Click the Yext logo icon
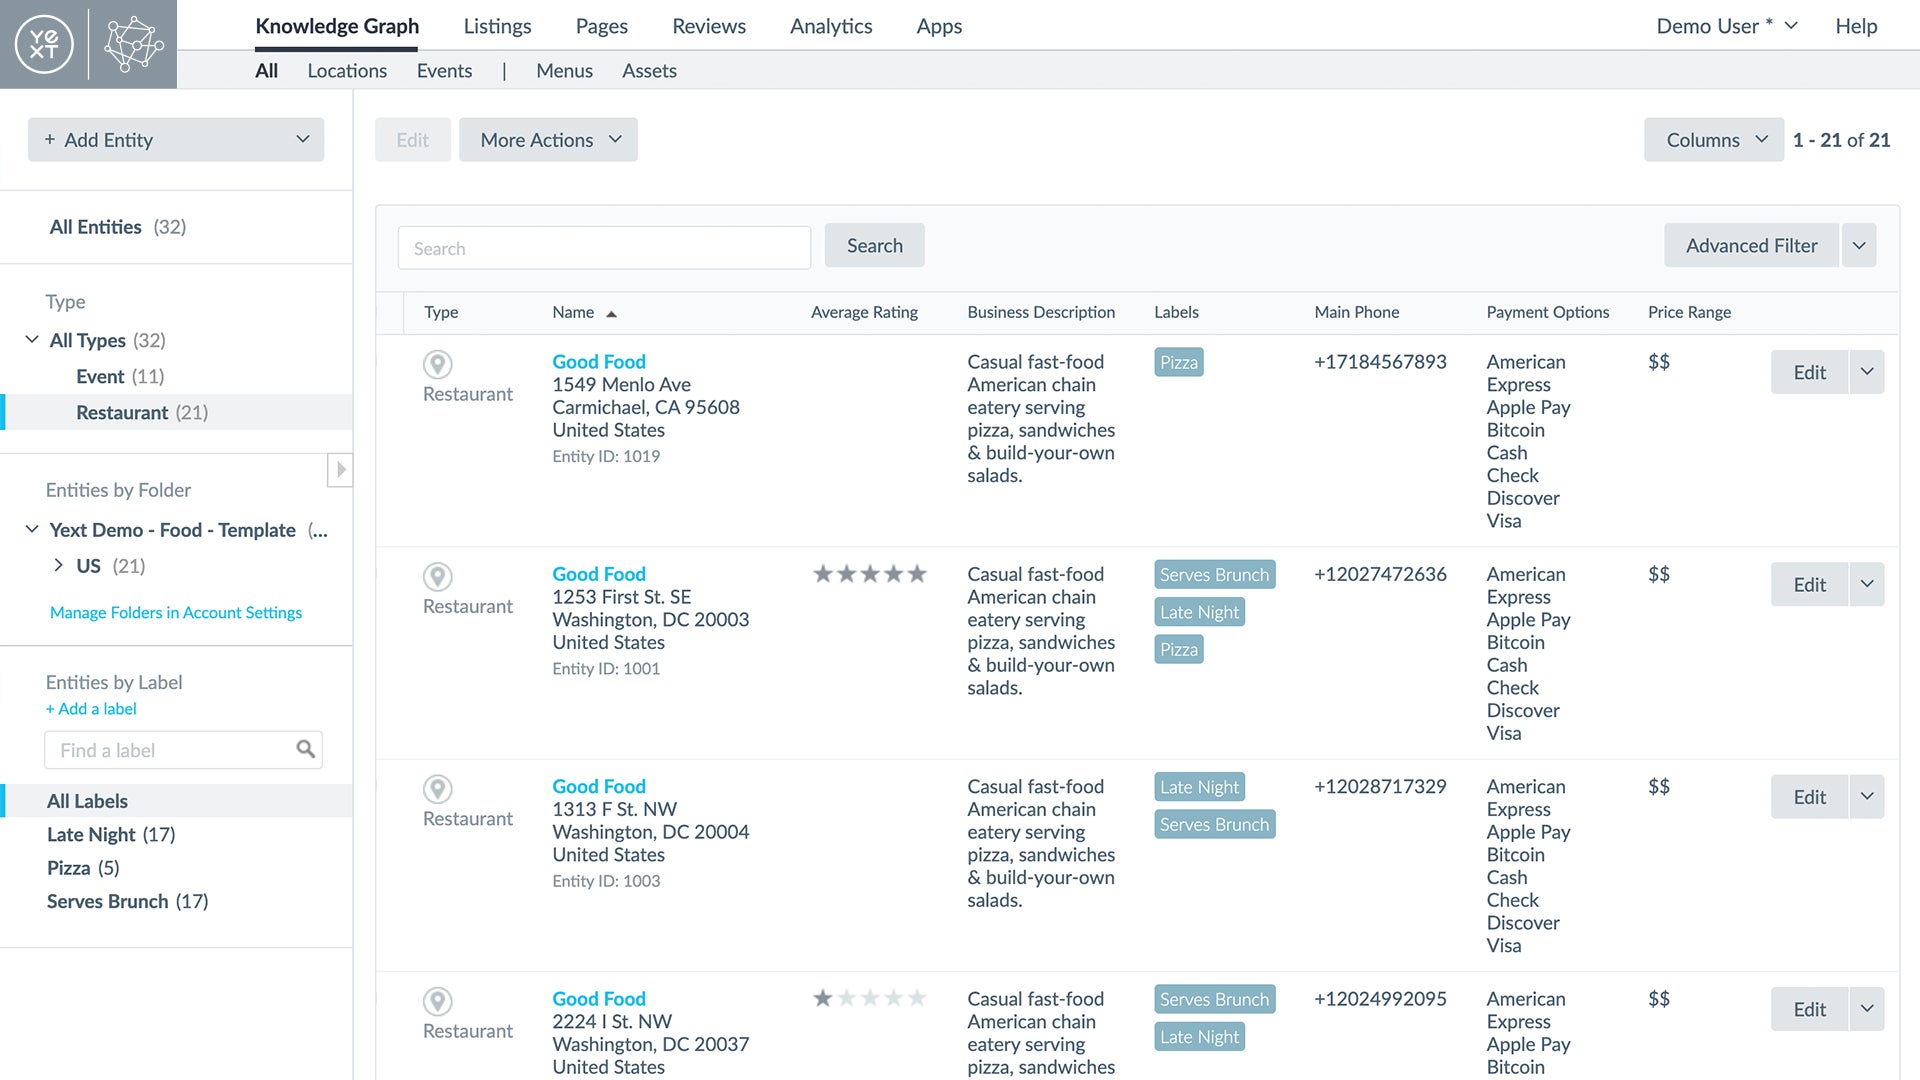Viewport: 1920px width, 1080px height. [44, 43]
